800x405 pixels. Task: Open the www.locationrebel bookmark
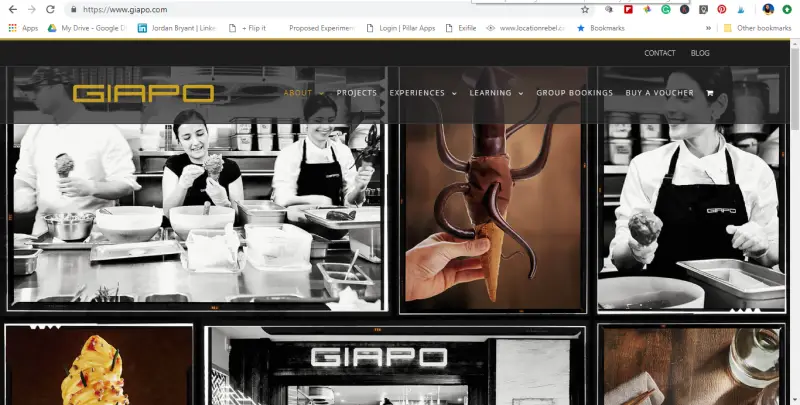(526, 28)
